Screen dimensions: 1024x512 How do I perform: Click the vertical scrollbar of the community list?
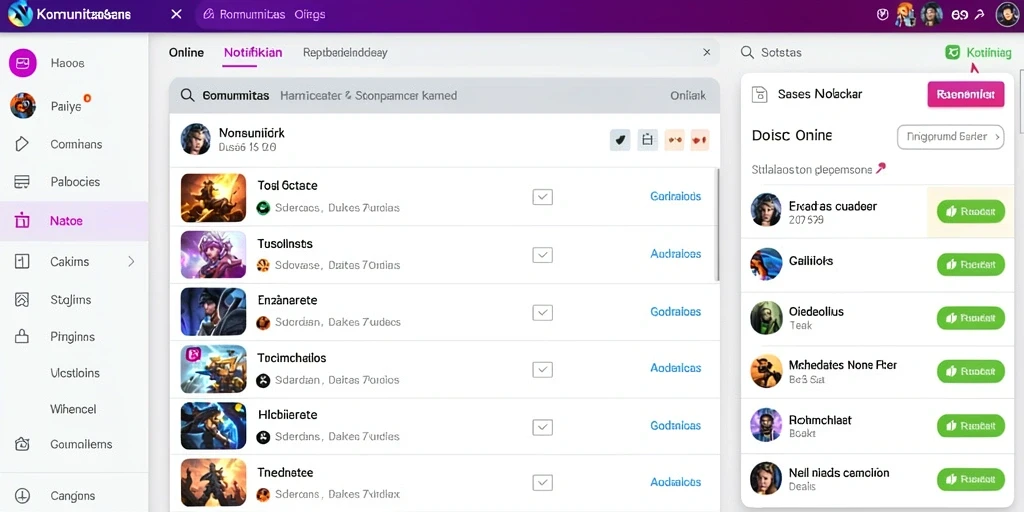[718, 225]
